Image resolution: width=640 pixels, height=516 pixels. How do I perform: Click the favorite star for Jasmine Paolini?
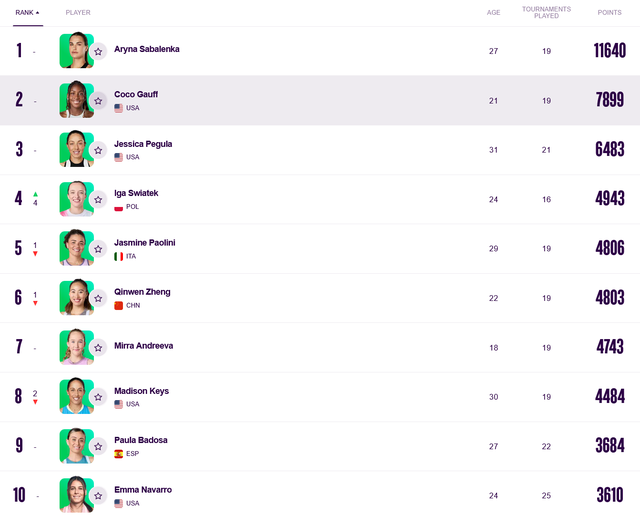click(x=98, y=249)
